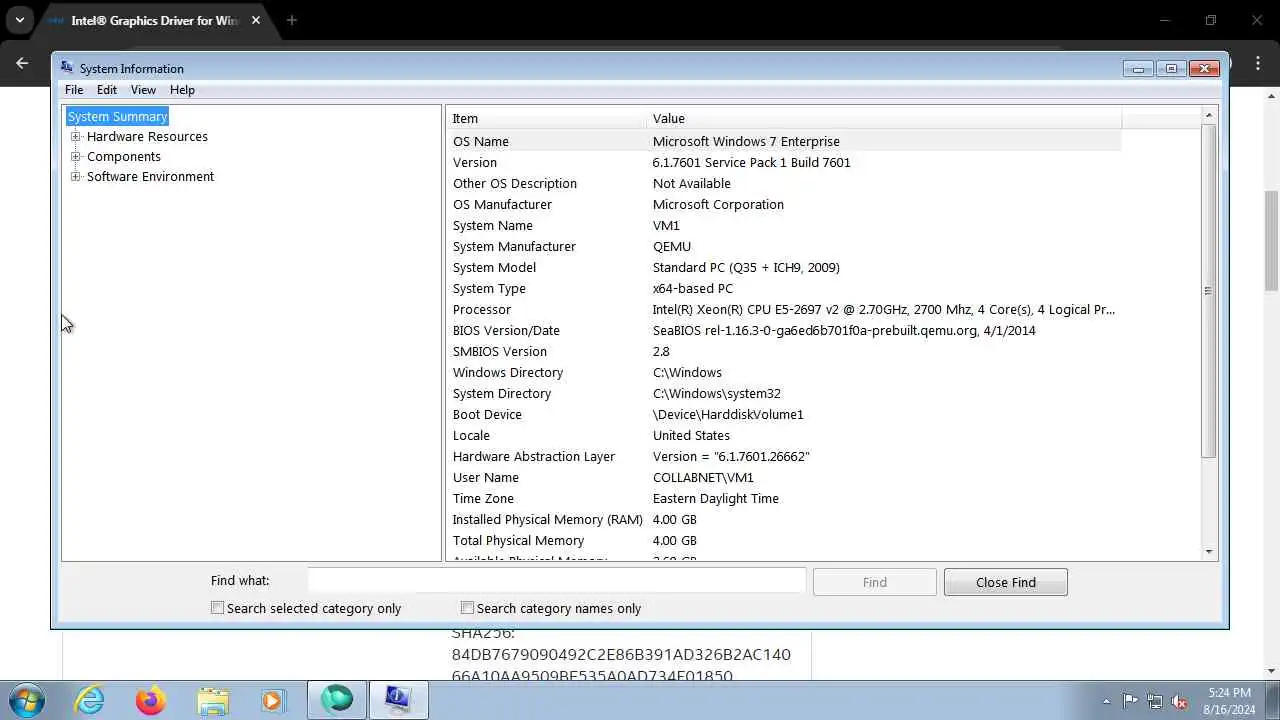Click details pane scroll-down arrow
The height and width of the screenshot is (720, 1280).
1208,551
